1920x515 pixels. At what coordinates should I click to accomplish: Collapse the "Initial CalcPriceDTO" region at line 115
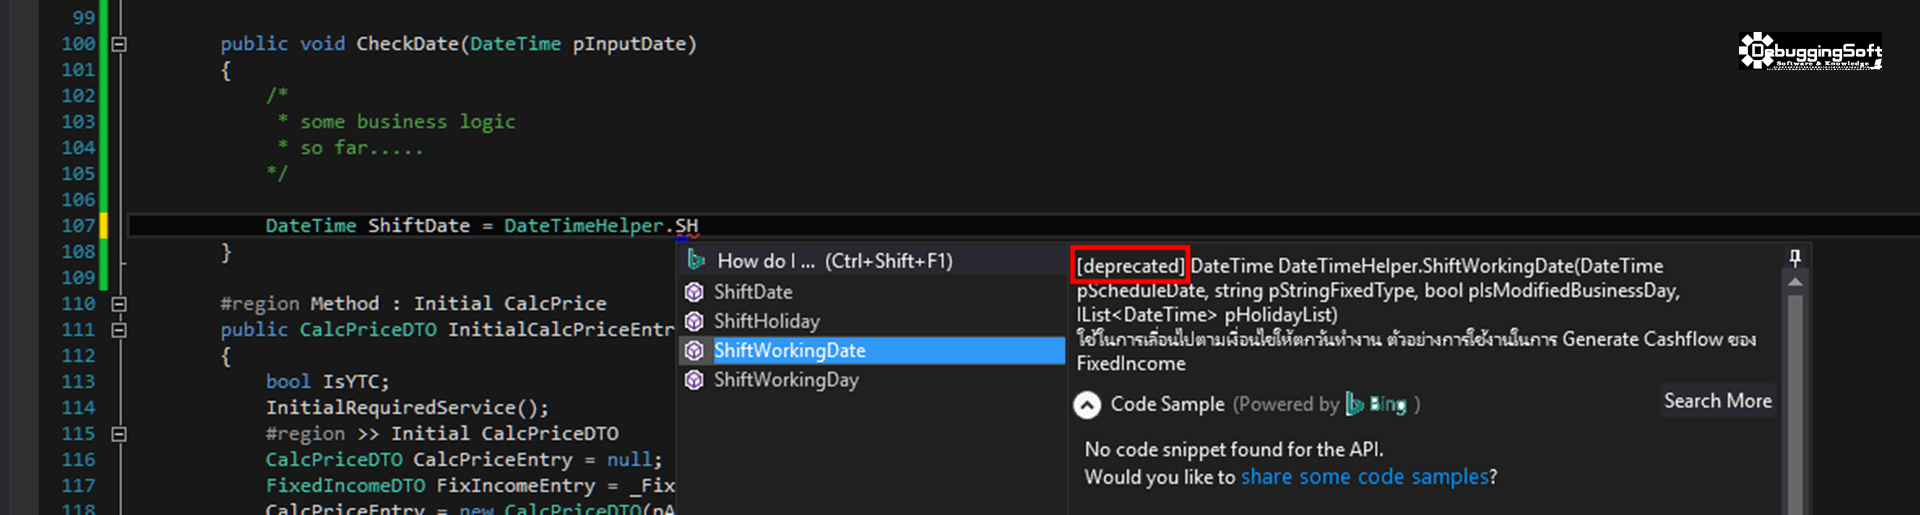(119, 434)
